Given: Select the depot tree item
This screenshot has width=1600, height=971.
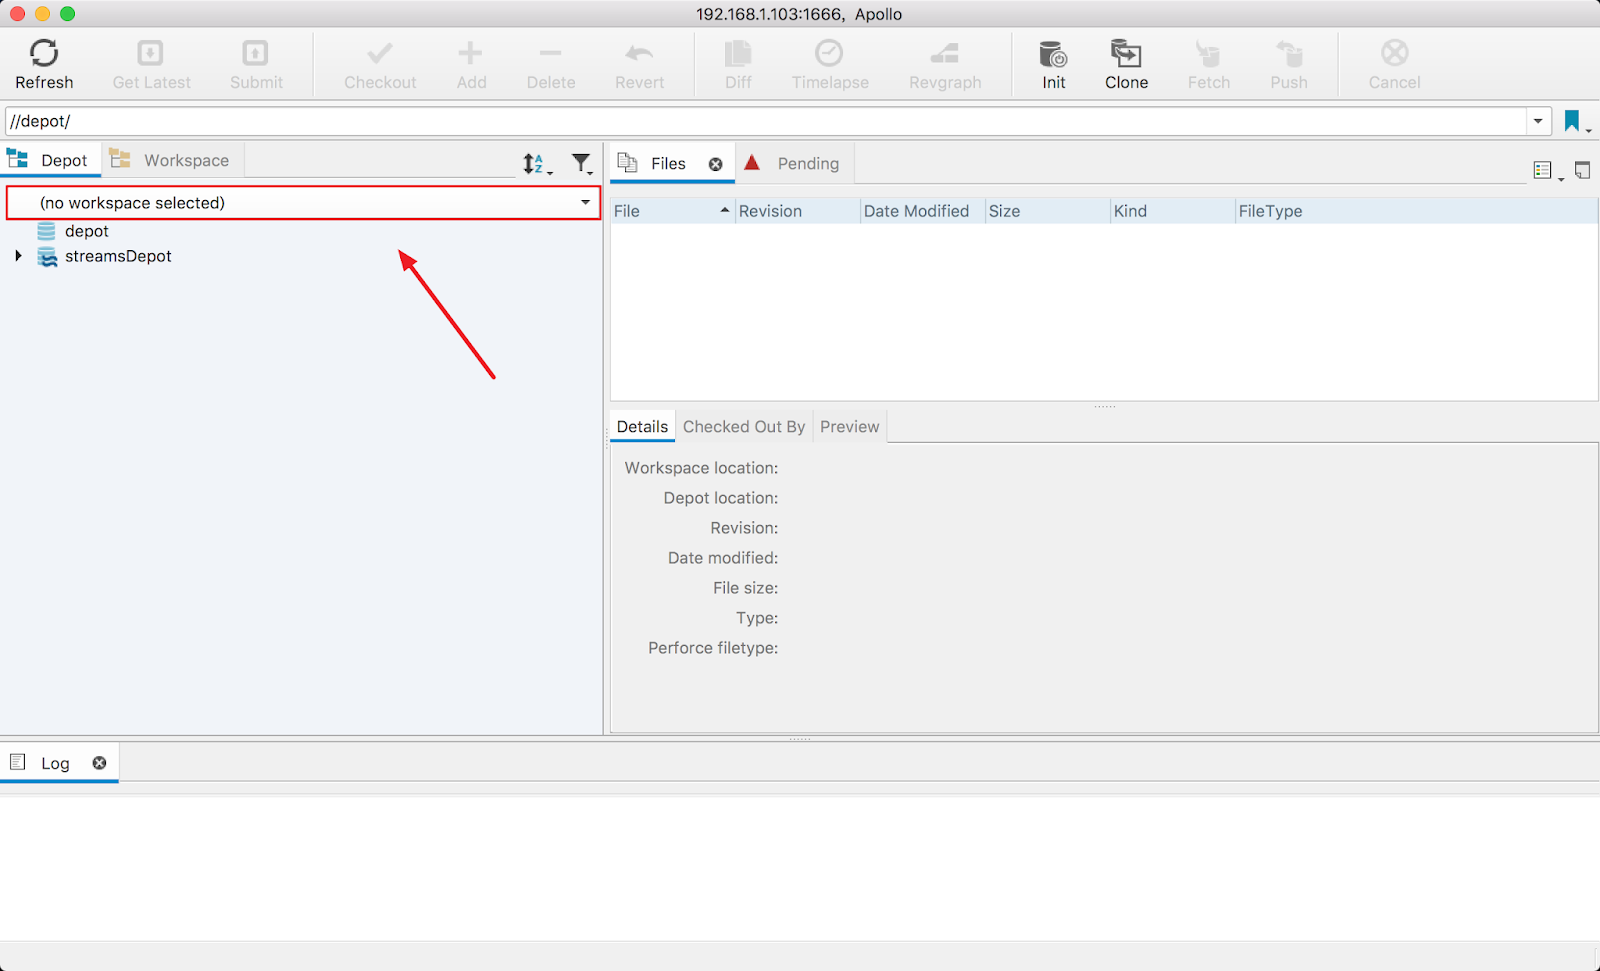Looking at the screenshot, I should tap(86, 231).
